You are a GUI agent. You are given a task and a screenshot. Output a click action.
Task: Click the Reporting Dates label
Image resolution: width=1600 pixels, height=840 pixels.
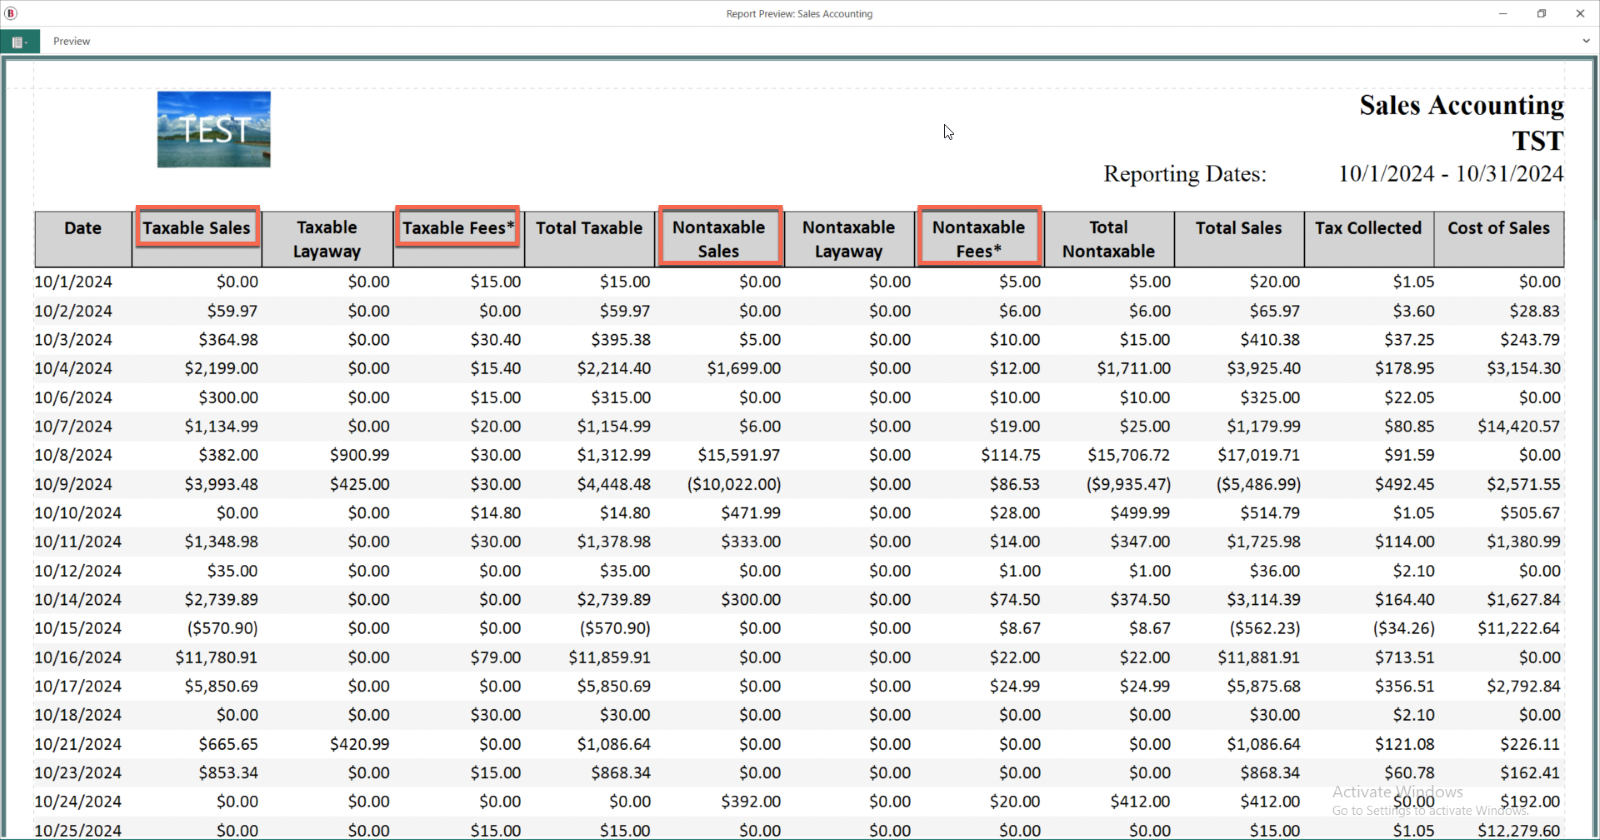1185,174
